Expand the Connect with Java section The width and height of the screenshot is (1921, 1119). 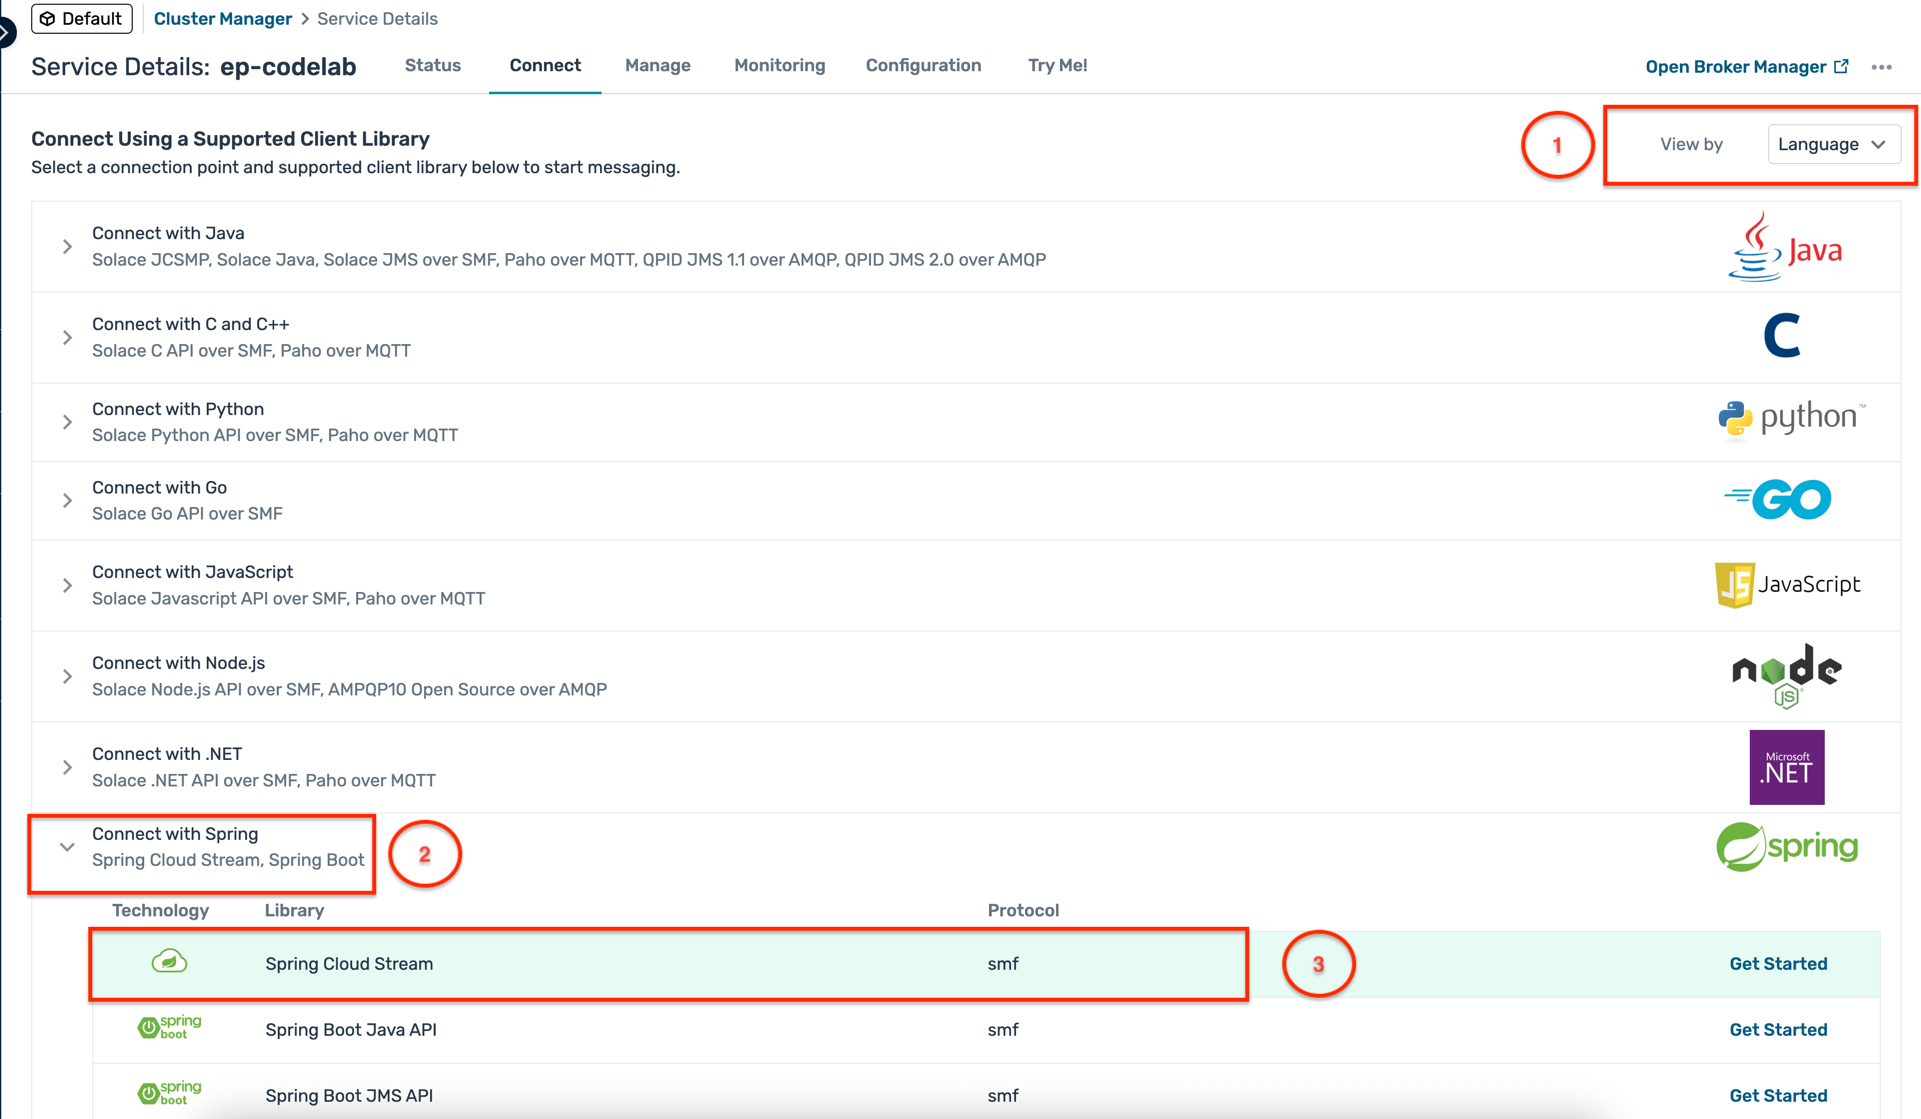point(67,246)
